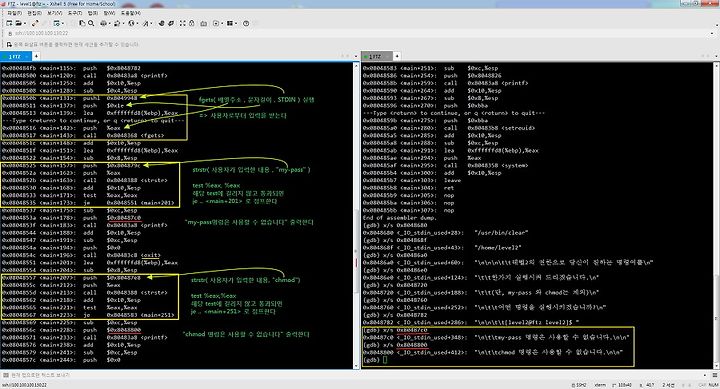Click the script run icon

[x=216, y=23]
